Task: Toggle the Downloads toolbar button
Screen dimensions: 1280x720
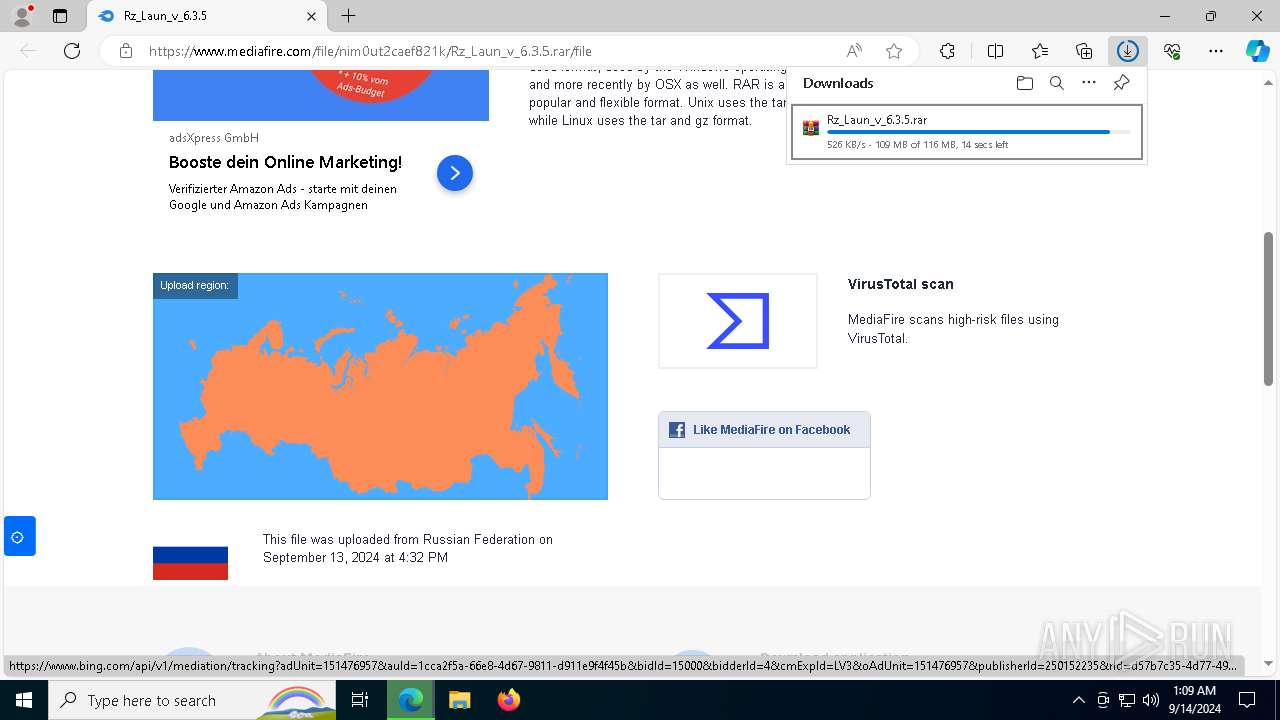Action: click(x=1128, y=51)
